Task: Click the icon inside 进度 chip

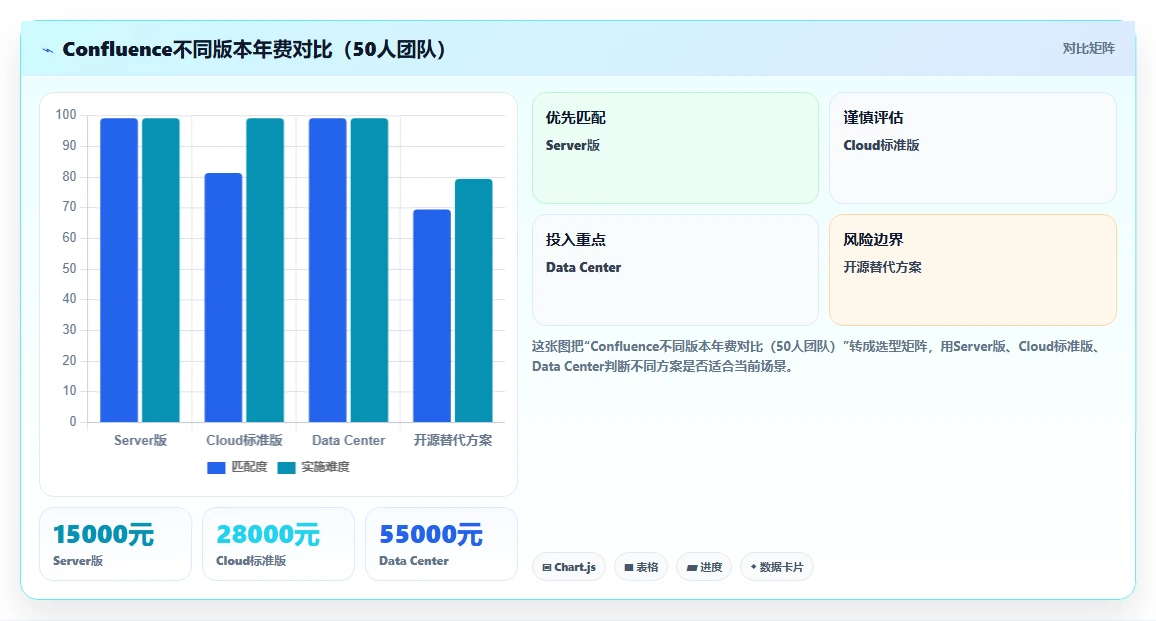Action: tap(692, 568)
